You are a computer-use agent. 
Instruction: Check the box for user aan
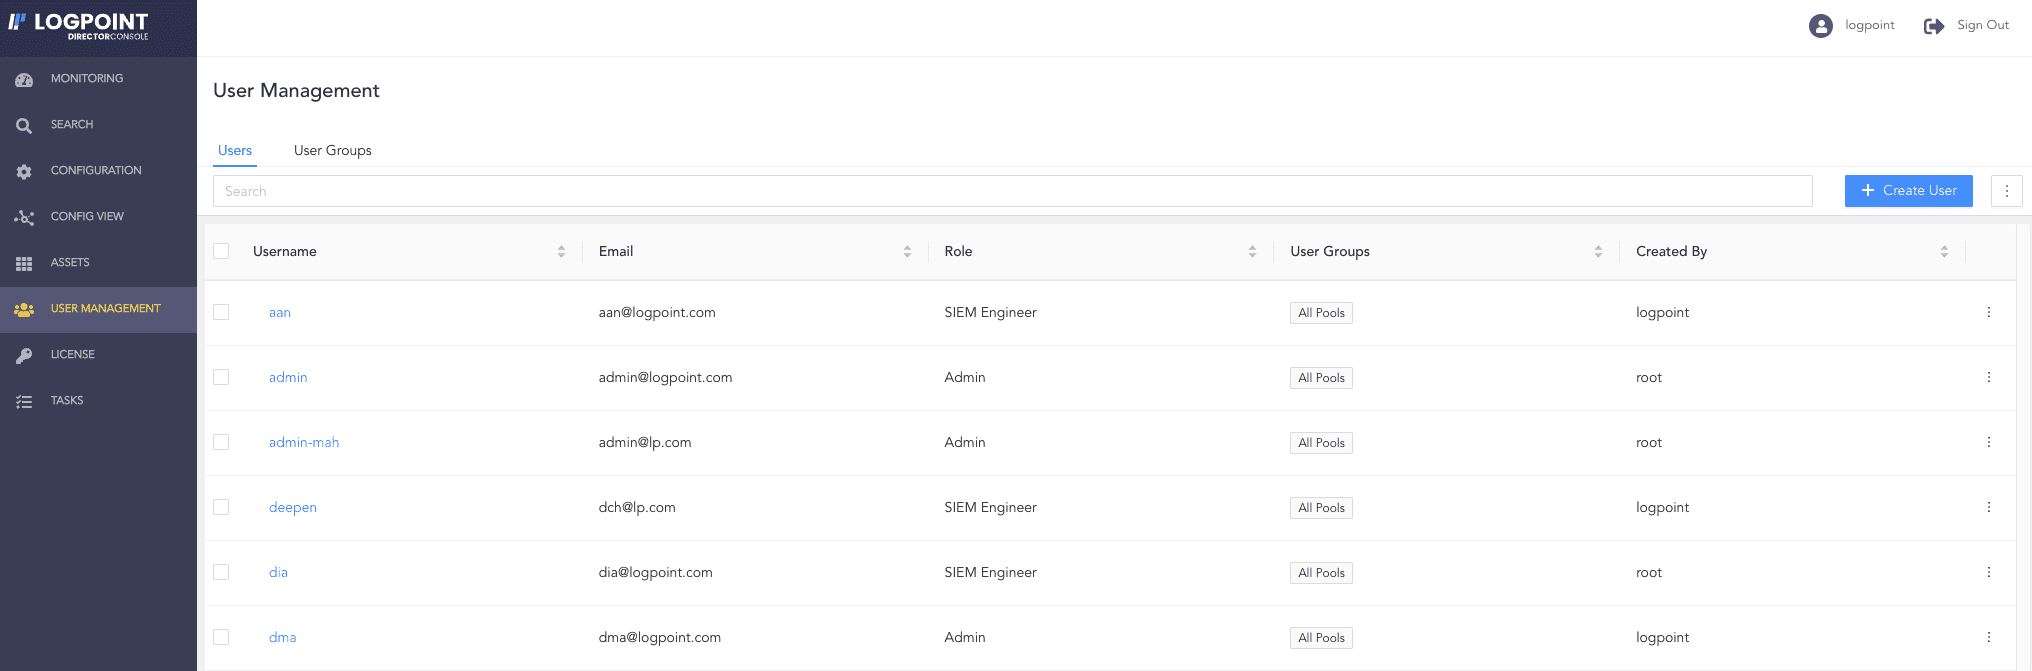coord(221,312)
